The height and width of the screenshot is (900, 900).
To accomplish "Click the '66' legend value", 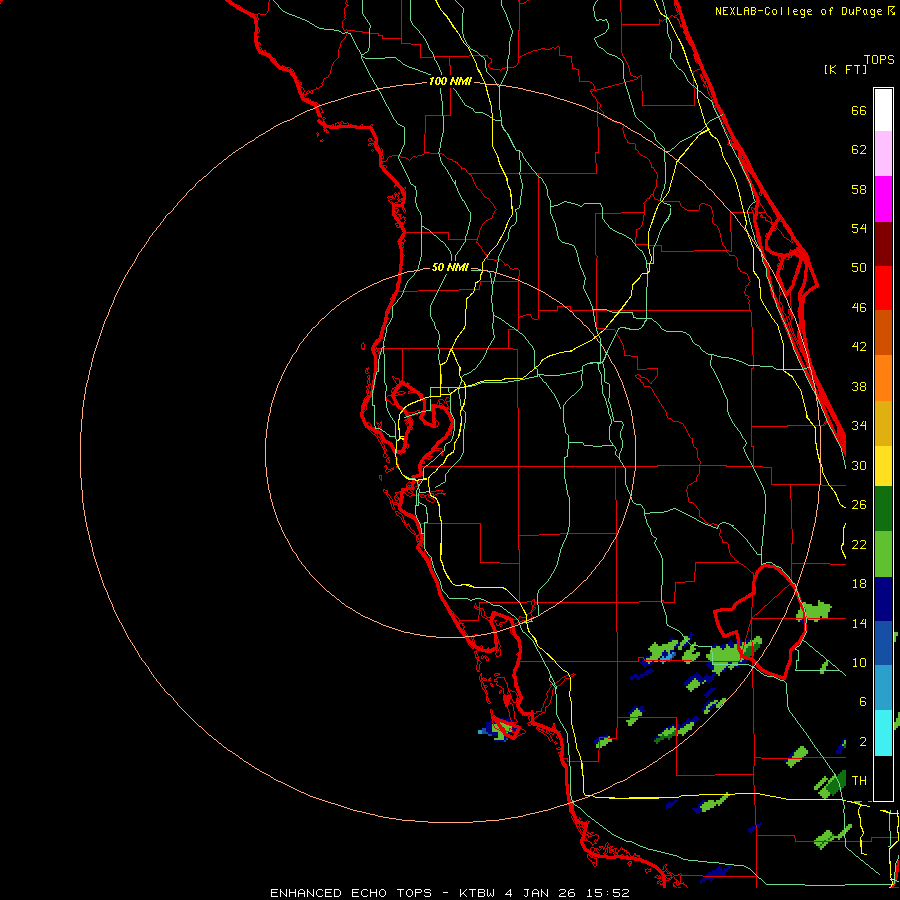I will [859, 110].
